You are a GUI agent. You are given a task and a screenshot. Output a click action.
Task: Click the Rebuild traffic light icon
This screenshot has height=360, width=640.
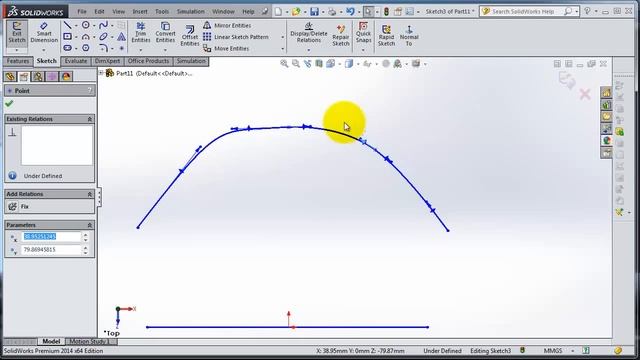pyautogui.click(x=386, y=11)
